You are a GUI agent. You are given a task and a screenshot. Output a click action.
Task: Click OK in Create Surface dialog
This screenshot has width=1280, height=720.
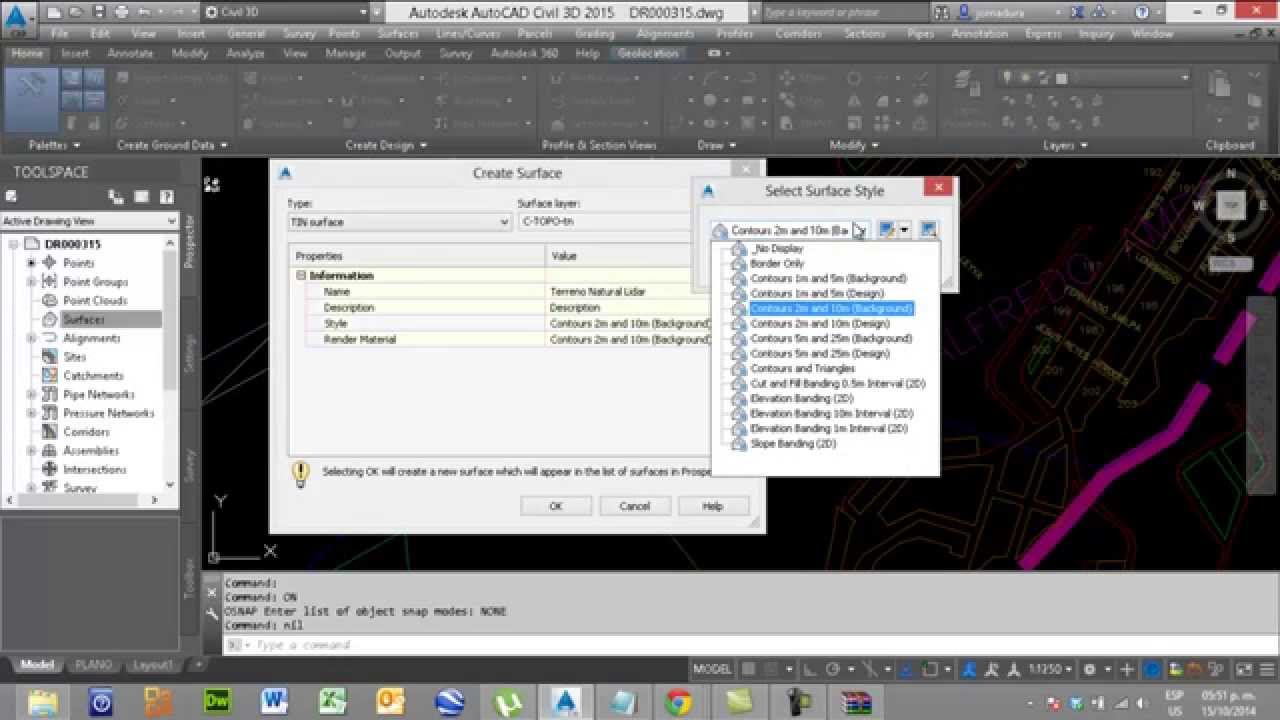[556, 506]
